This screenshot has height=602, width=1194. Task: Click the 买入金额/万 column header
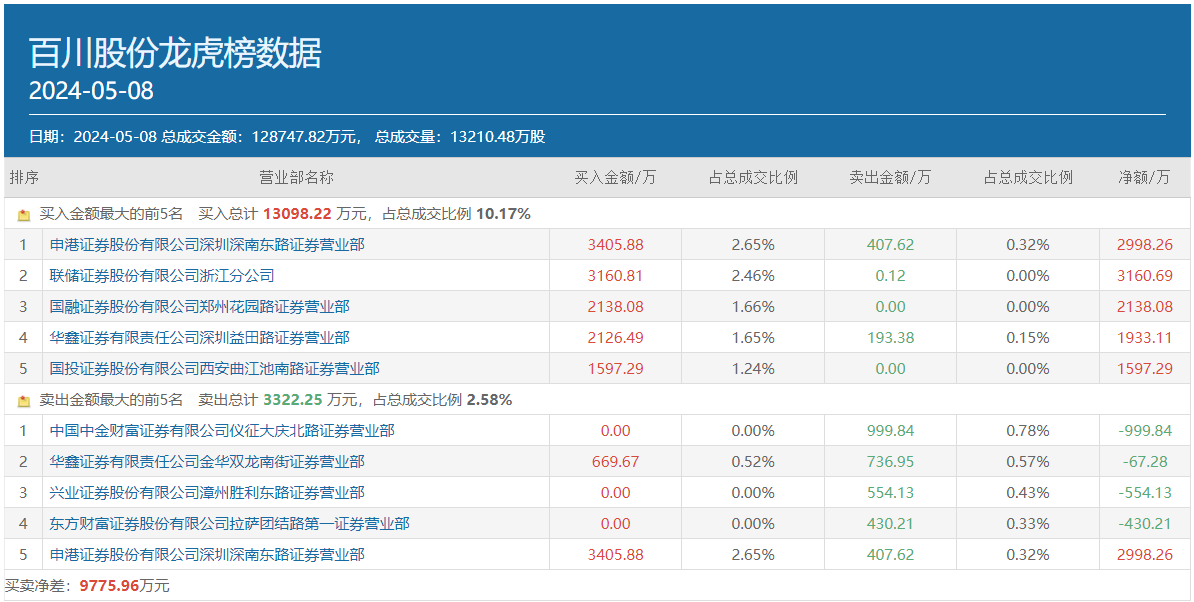coord(615,178)
